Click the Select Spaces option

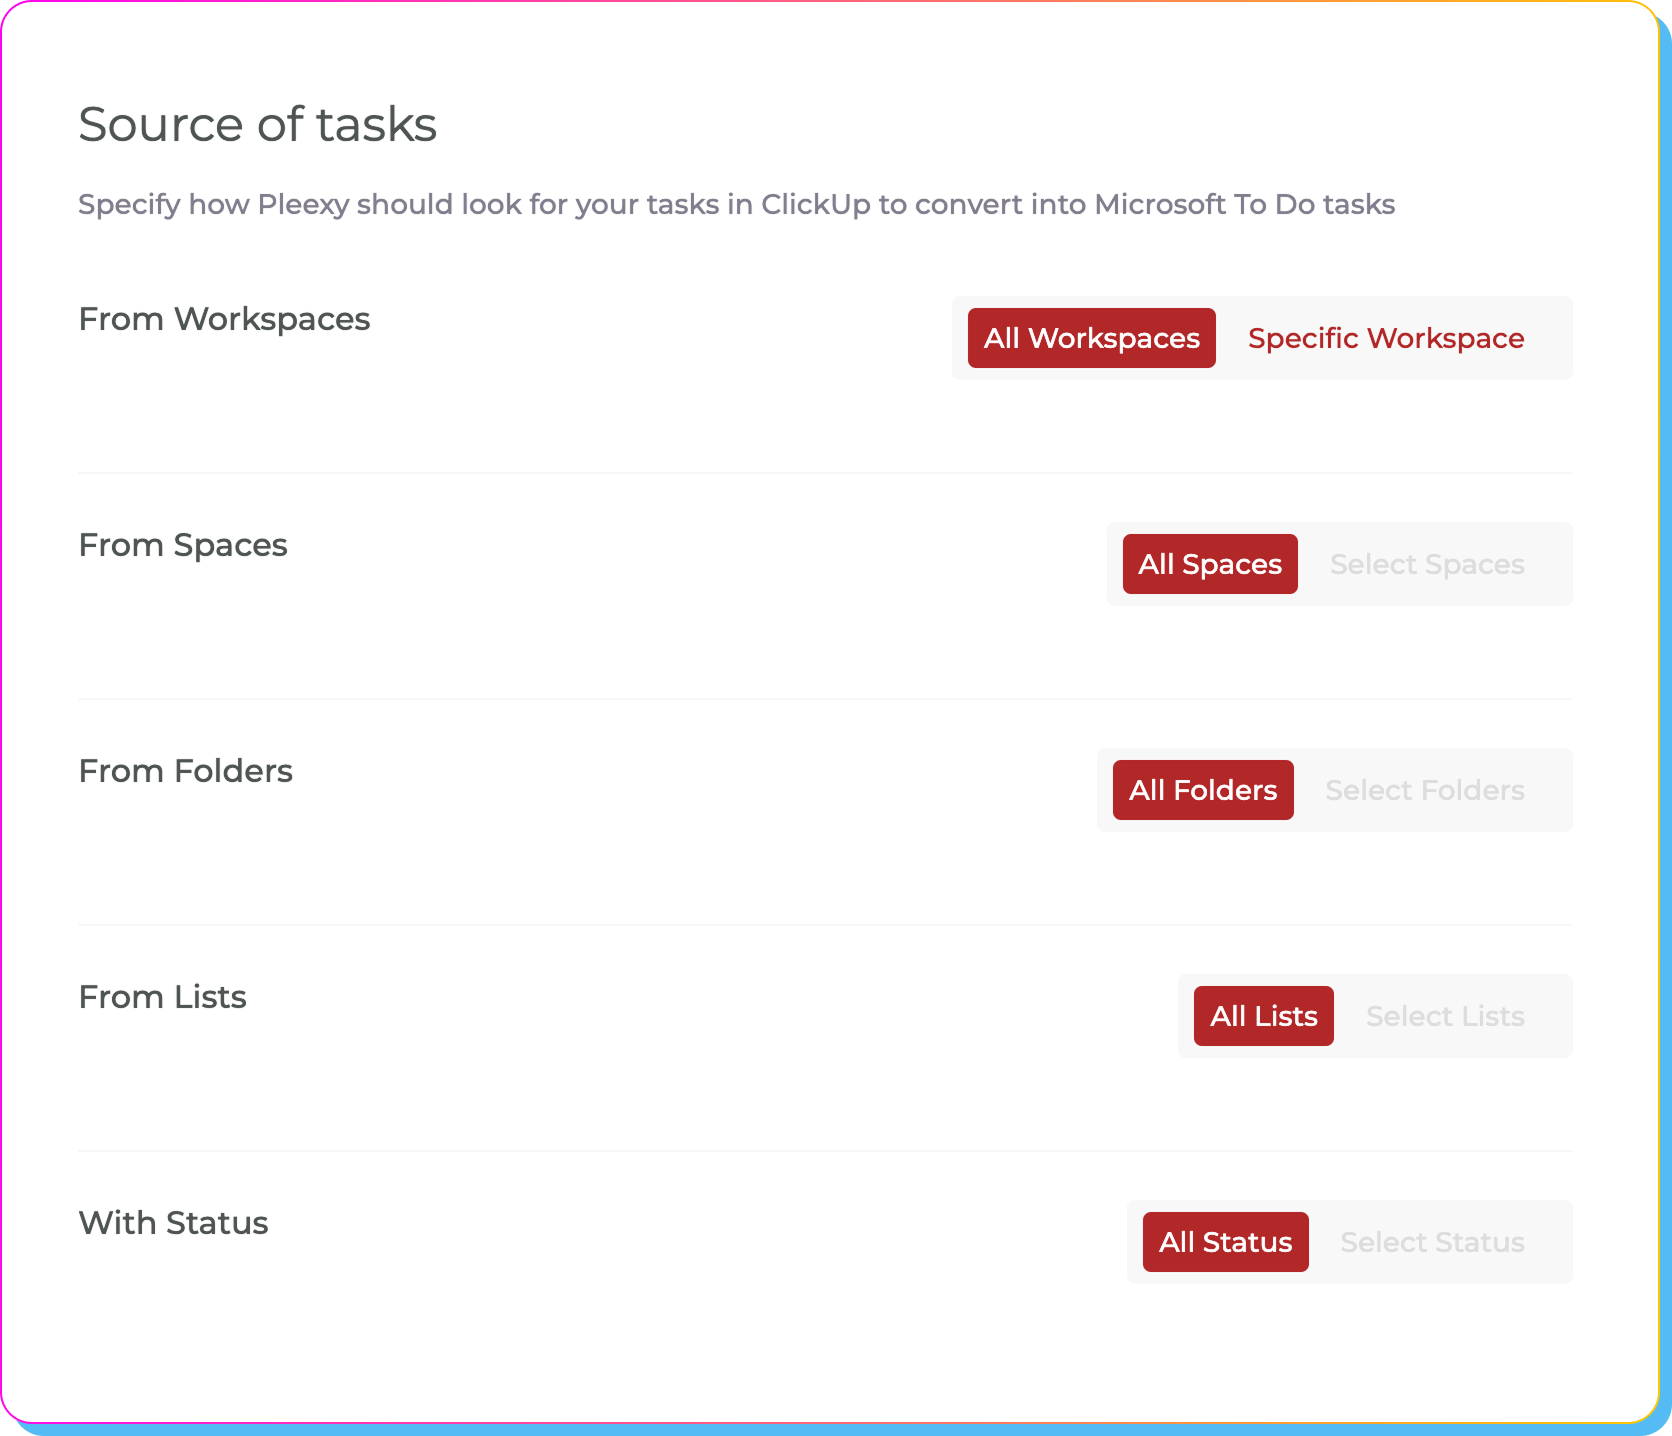pos(1427,564)
